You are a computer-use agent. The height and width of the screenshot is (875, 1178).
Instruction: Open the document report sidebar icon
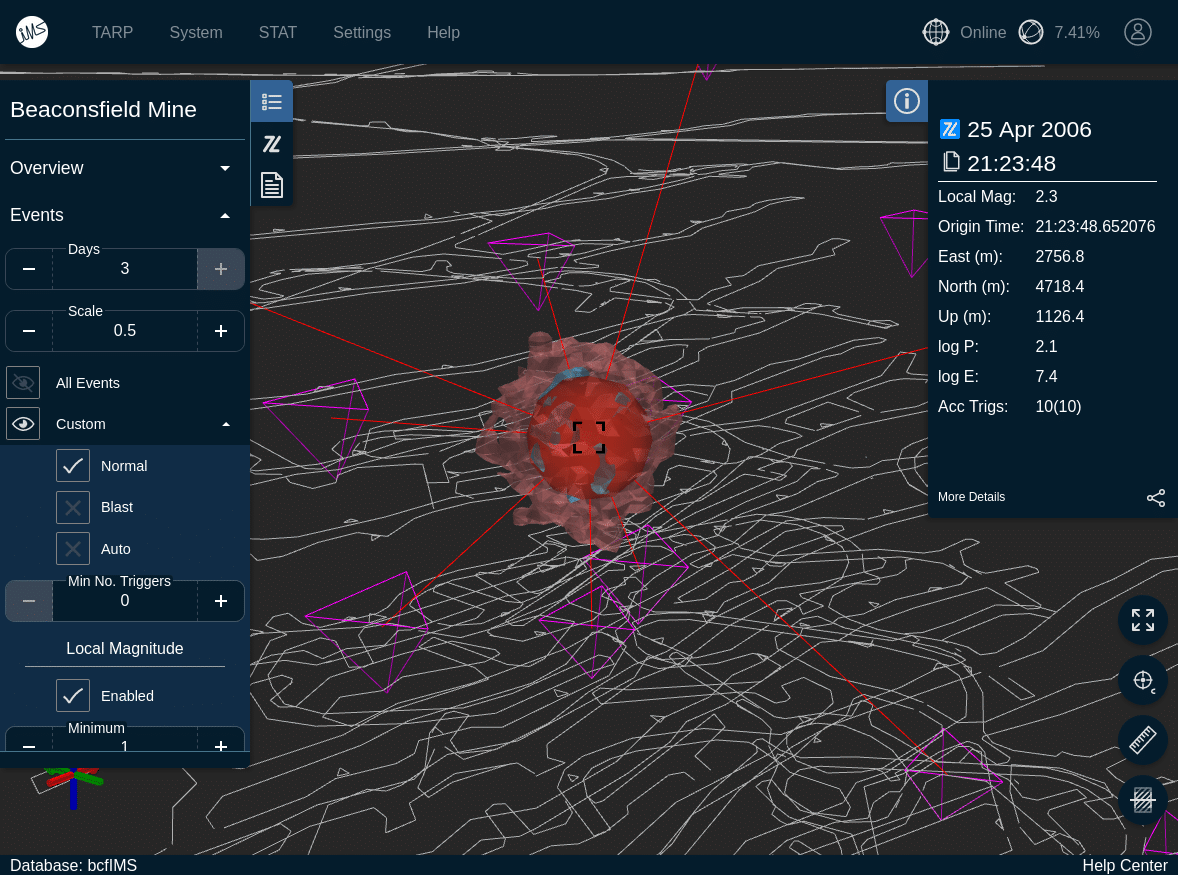[272, 185]
